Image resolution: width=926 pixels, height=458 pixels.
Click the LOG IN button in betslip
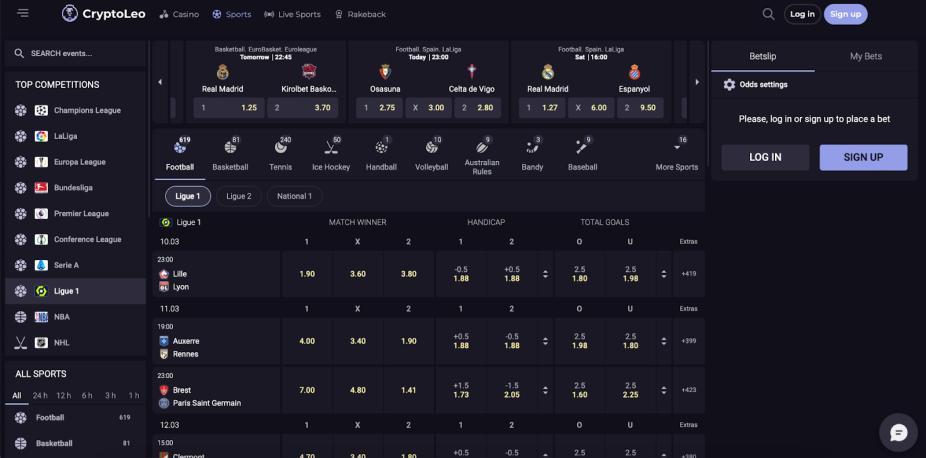click(765, 157)
